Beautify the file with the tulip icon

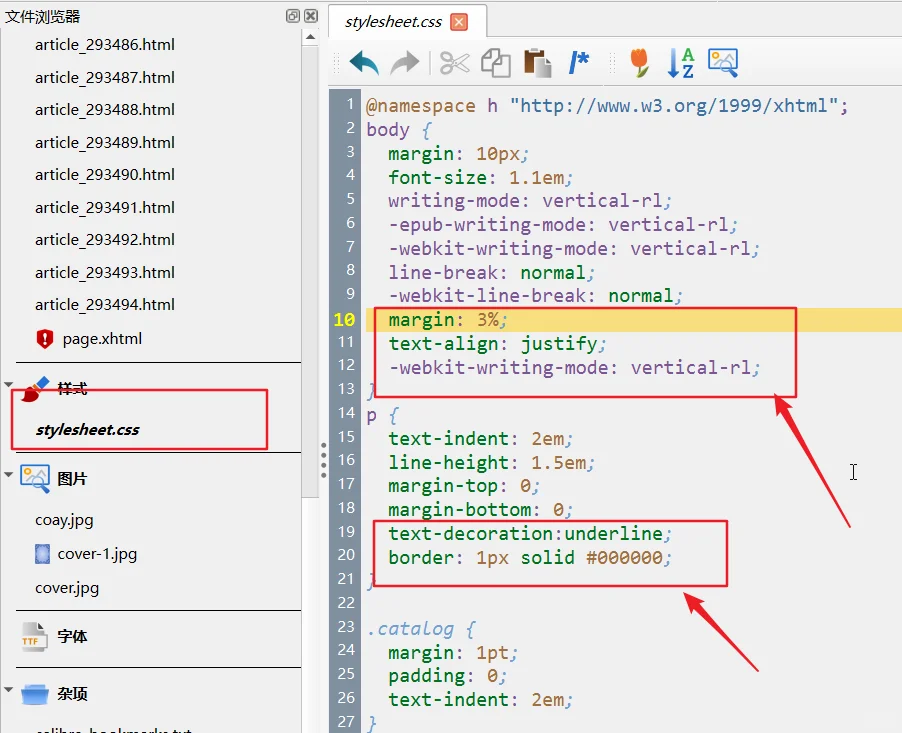tap(640, 63)
